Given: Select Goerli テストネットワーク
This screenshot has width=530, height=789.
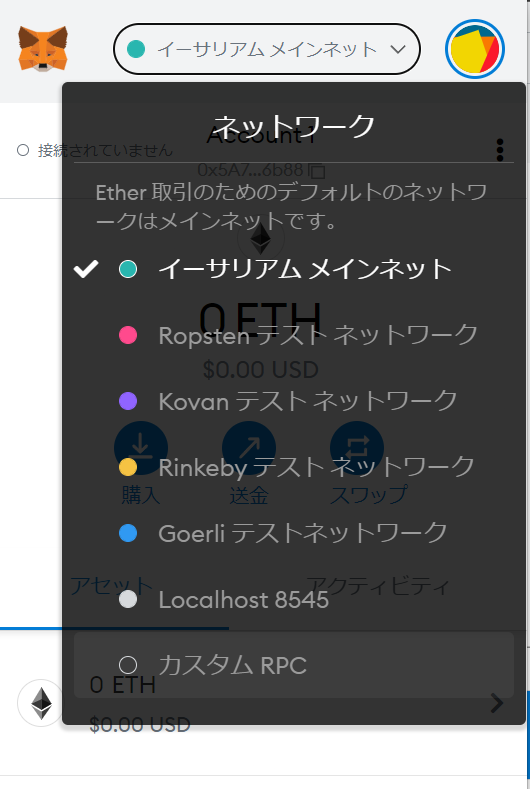Looking at the screenshot, I should click(294, 533).
